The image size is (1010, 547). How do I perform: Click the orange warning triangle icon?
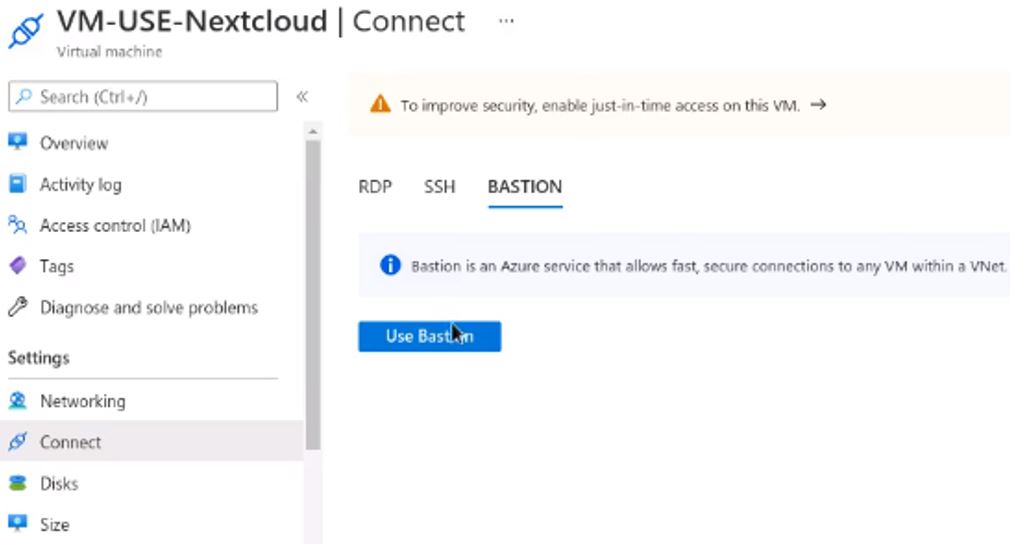click(380, 104)
